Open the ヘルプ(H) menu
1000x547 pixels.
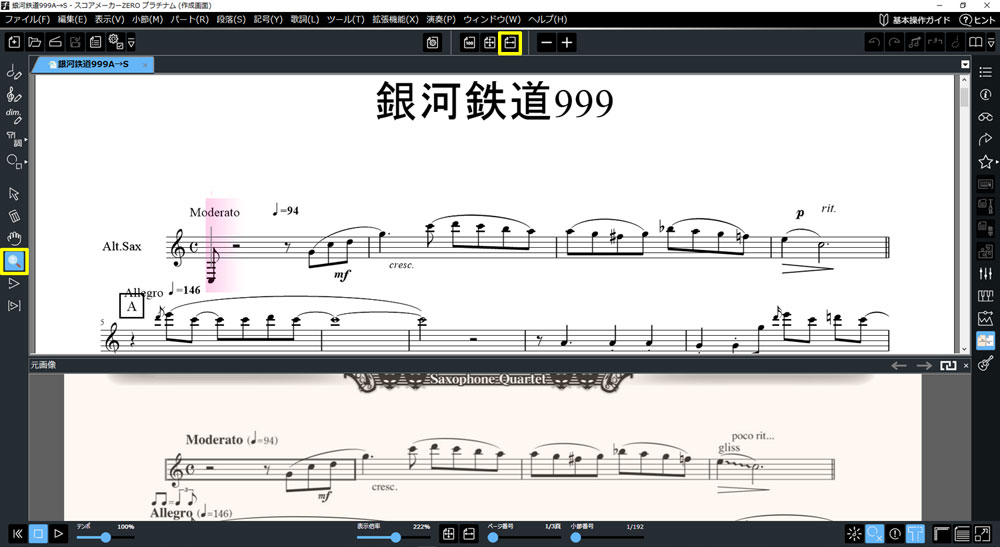point(547,19)
